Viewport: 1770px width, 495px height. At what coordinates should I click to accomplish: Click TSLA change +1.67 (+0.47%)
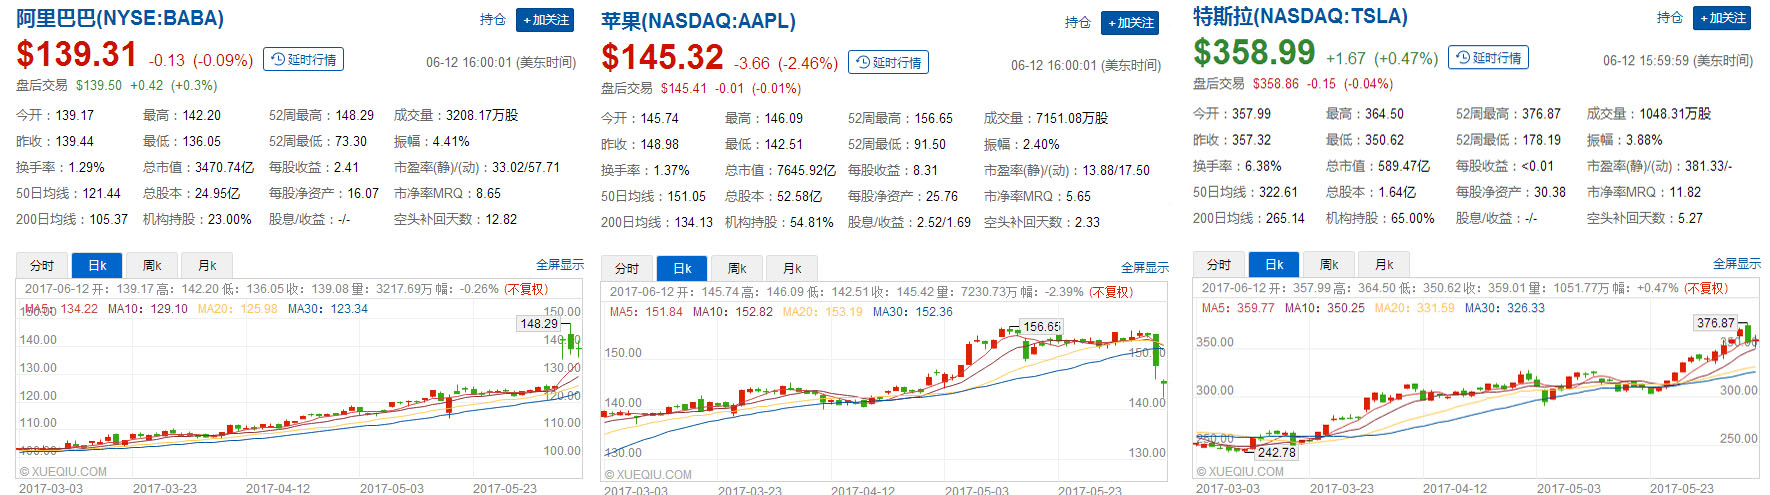[x=1382, y=59]
